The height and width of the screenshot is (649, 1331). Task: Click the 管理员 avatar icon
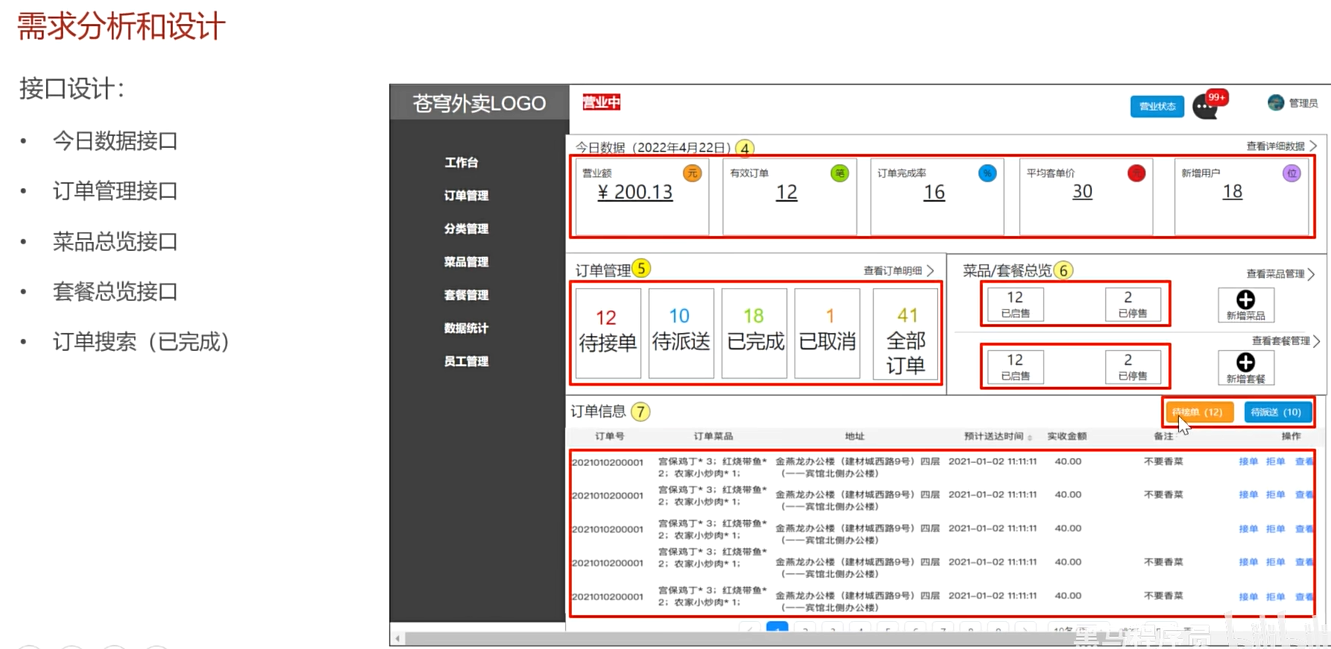[1276, 103]
